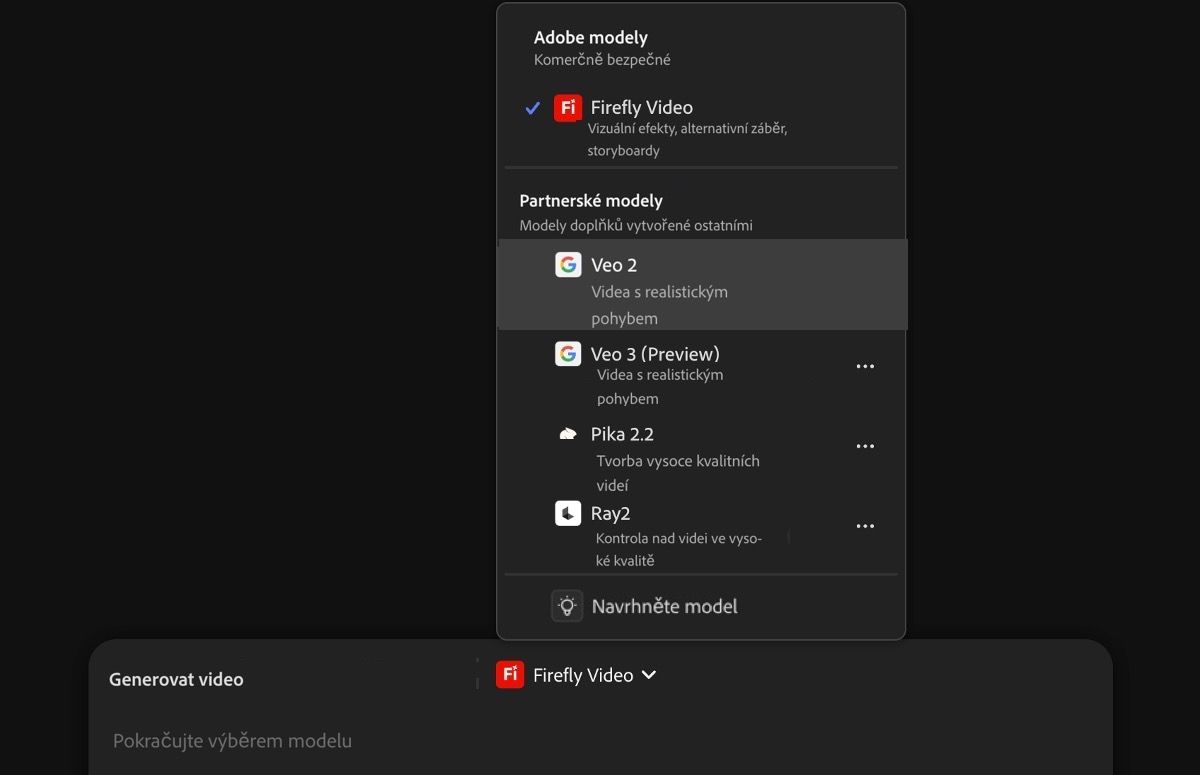
Task: Click the Fi icon in the bottom generation bar
Action: coord(510,674)
